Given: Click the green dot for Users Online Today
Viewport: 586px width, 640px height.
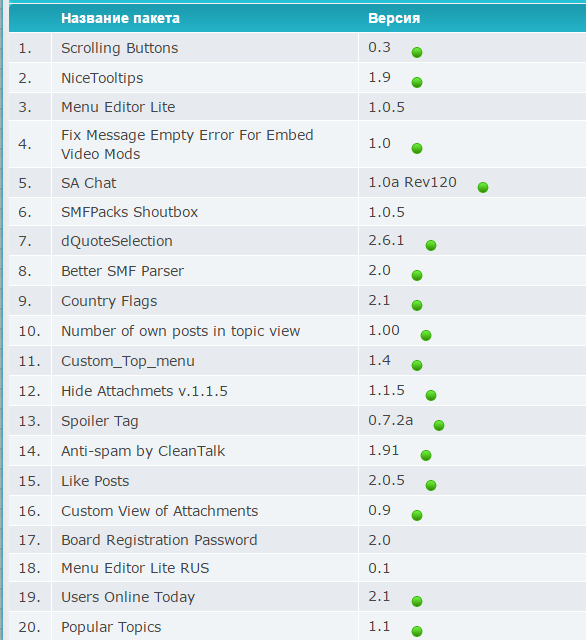Looking at the screenshot, I should click(417, 601).
